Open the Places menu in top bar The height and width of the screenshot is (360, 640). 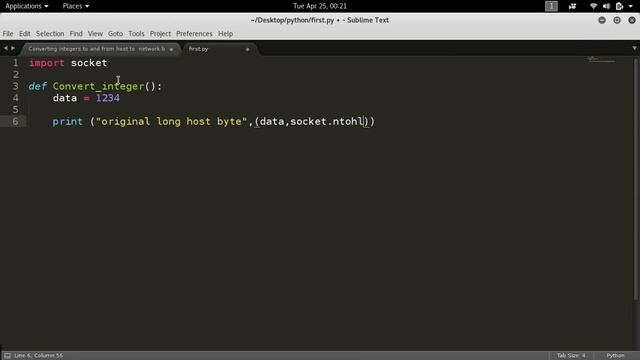pos(76,6)
